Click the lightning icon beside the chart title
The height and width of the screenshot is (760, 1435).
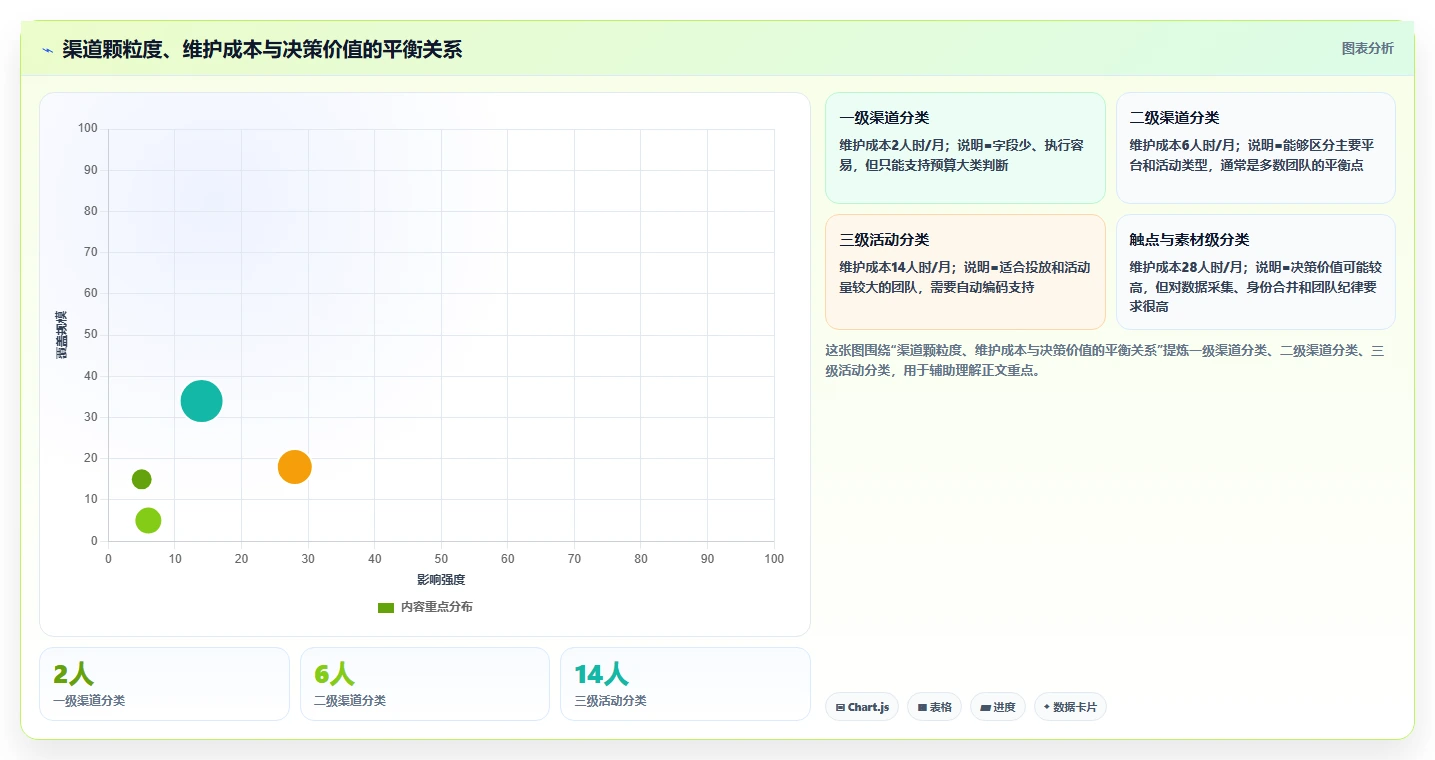click(47, 50)
